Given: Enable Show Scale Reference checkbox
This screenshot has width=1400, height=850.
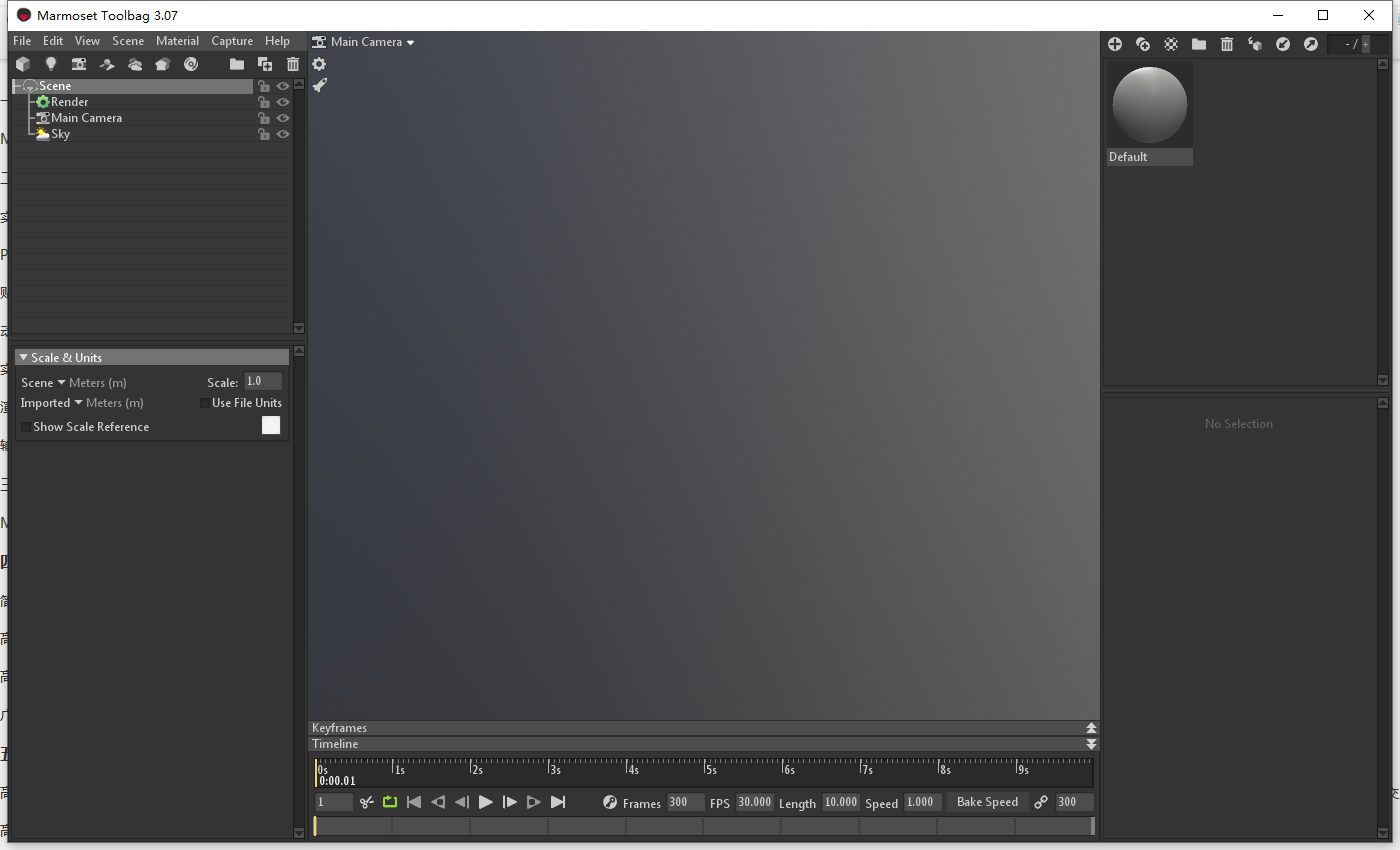Looking at the screenshot, I should point(25,427).
